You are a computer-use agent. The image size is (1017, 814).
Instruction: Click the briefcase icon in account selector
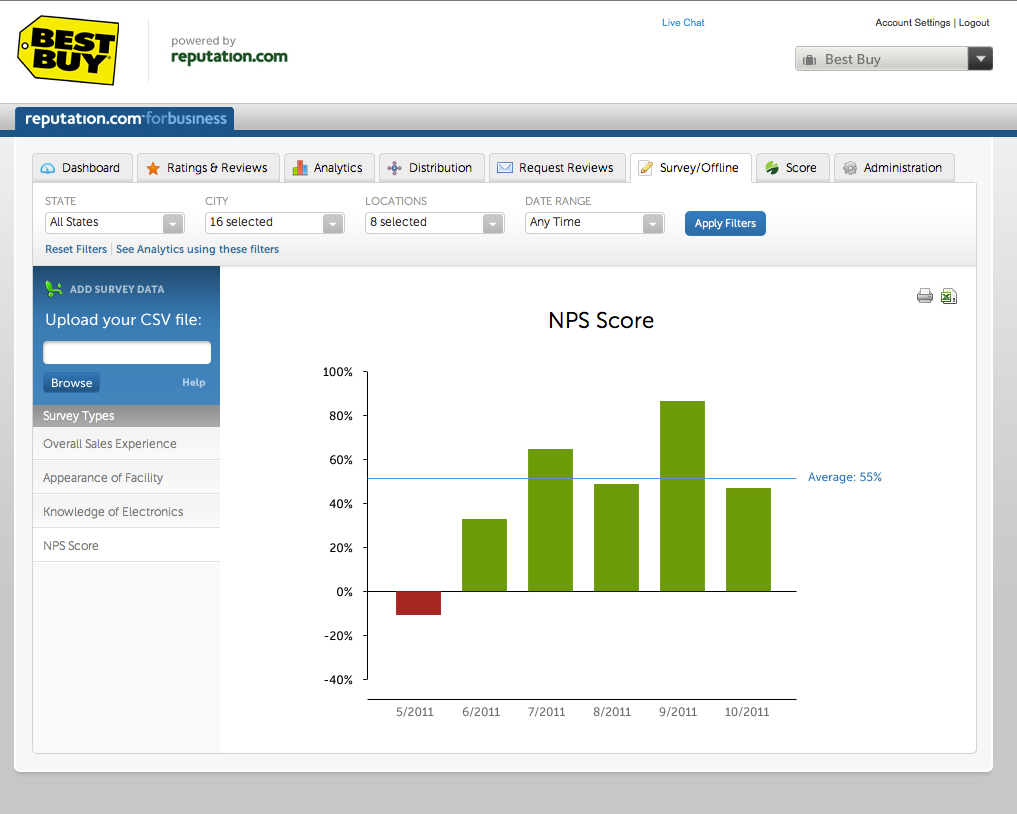(x=809, y=60)
